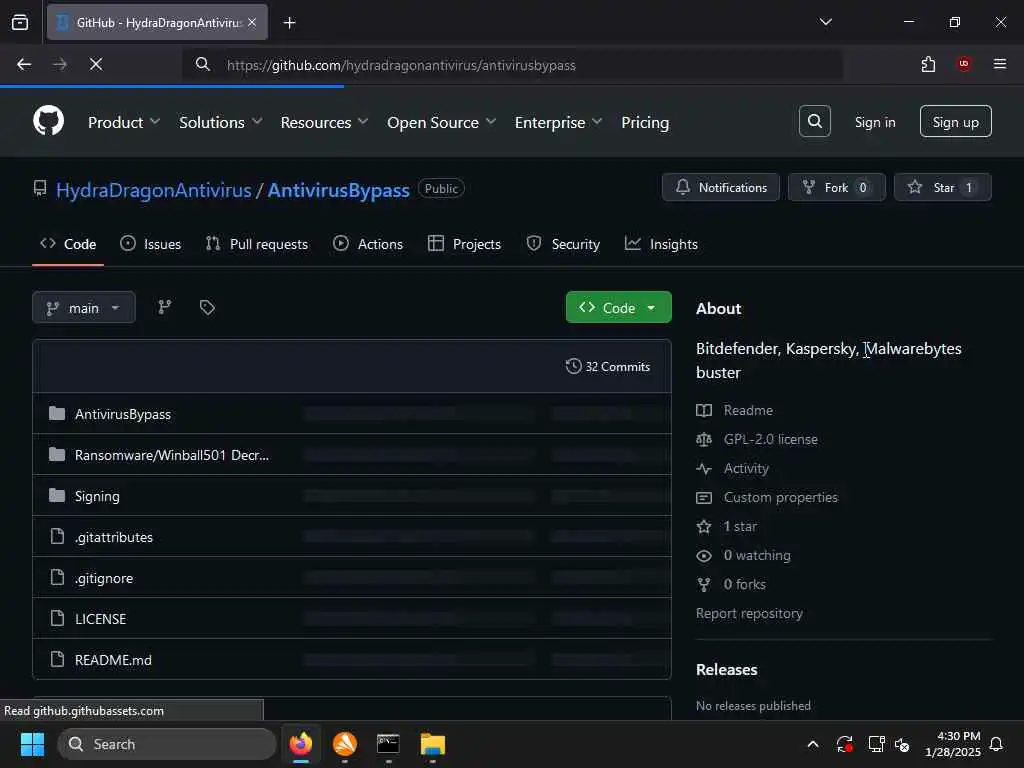Image resolution: width=1024 pixels, height=768 pixels.
Task: Switch to the Pull requests tab
Action: point(257,244)
